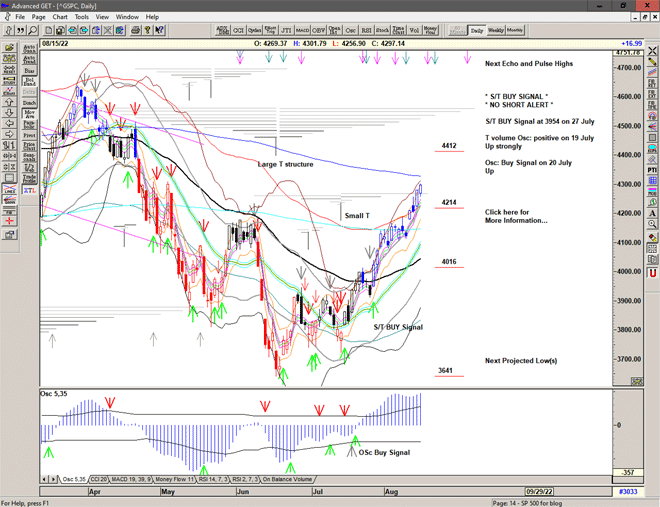Screen dimensions: 660x507
Task: Open the Chart menu
Action: pyautogui.click(x=60, y=17)
